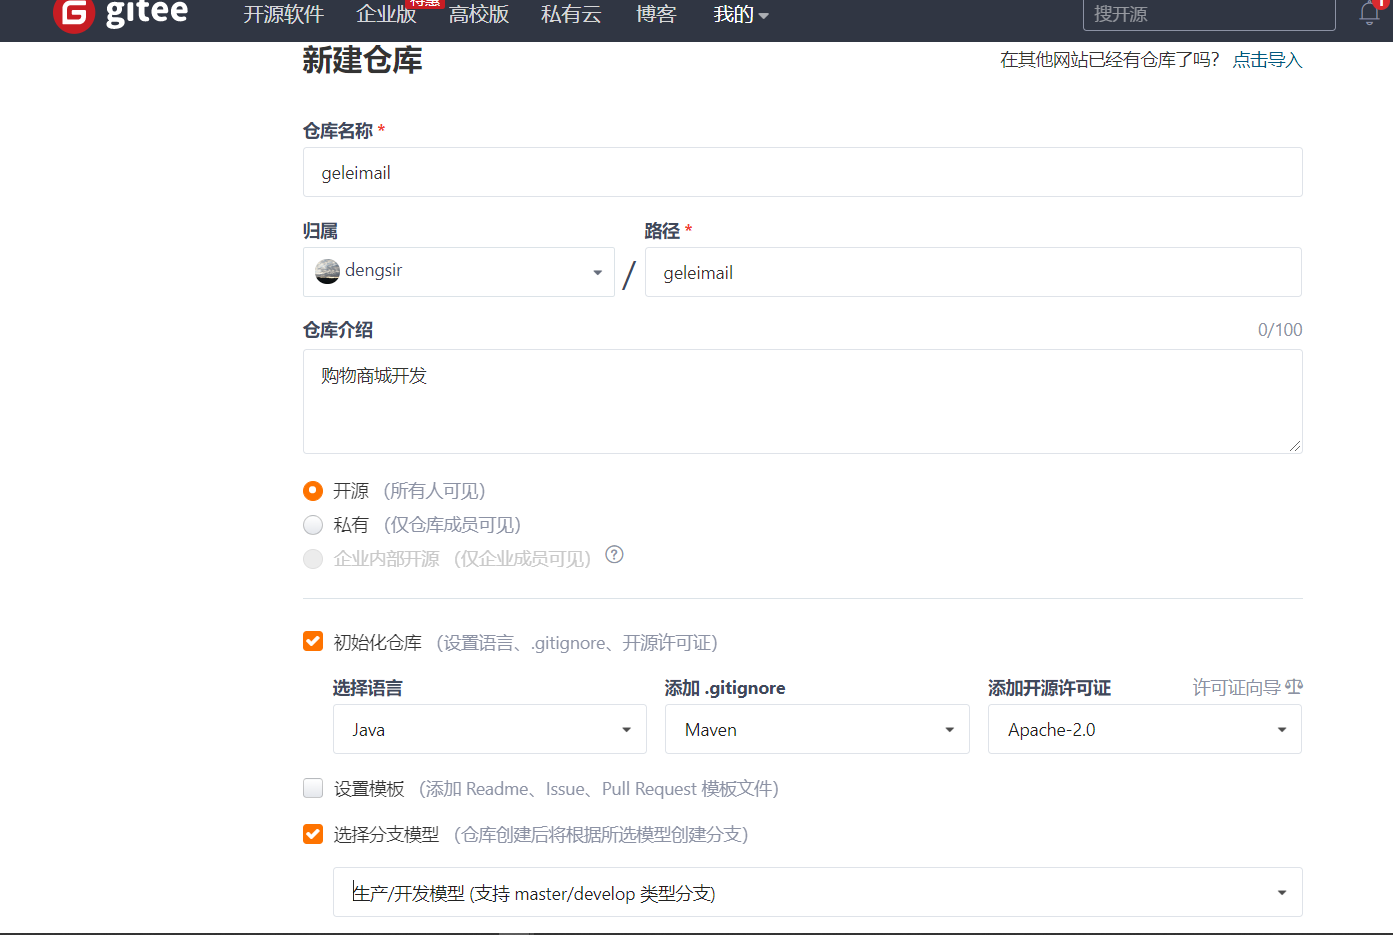Uncheck the 选择分支模型 option
This screenshot has width=1393, height=935.
[313, 833]
